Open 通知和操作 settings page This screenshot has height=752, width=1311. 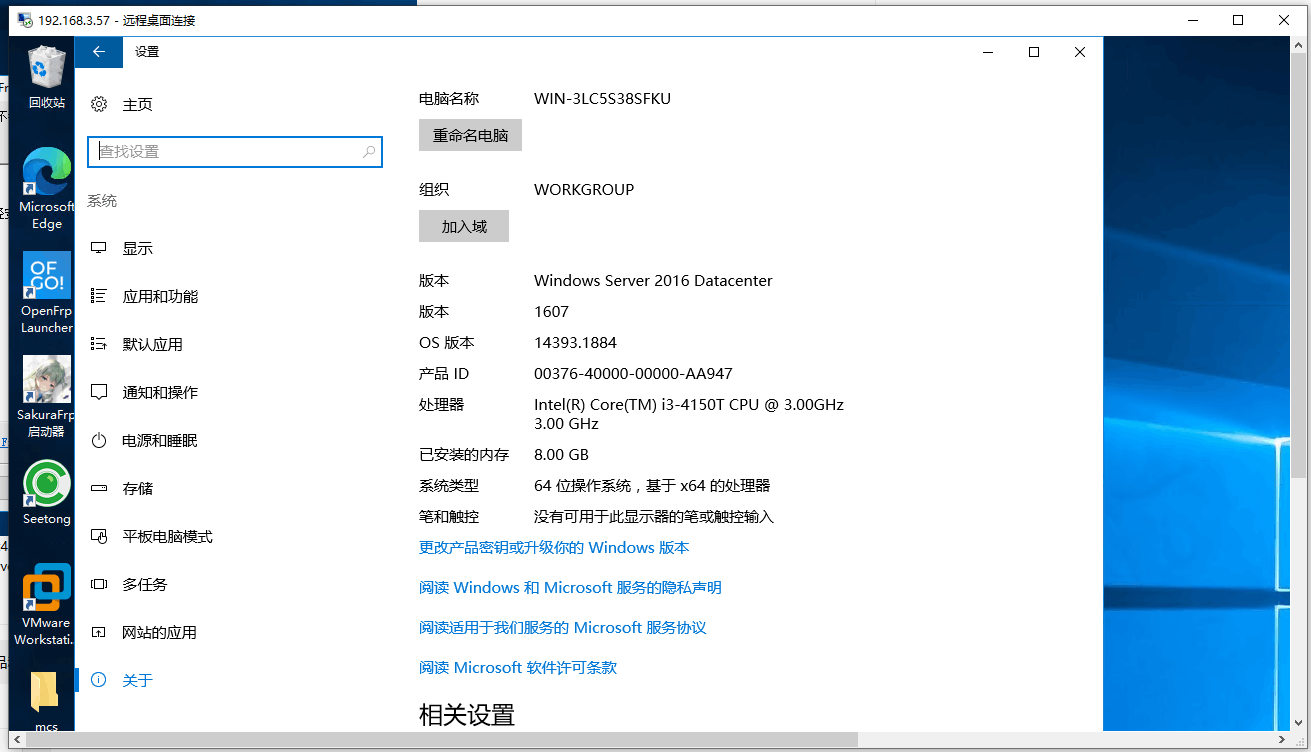pyautogui.click(x=160, y=392)
